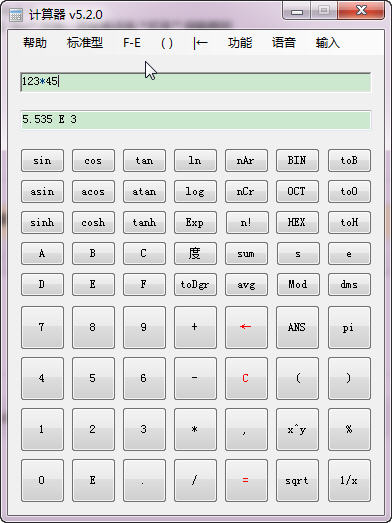The height and width of the screenshot is (523, 392).
Task: Click the hex digit B button
Action: (x=93, y=253)
